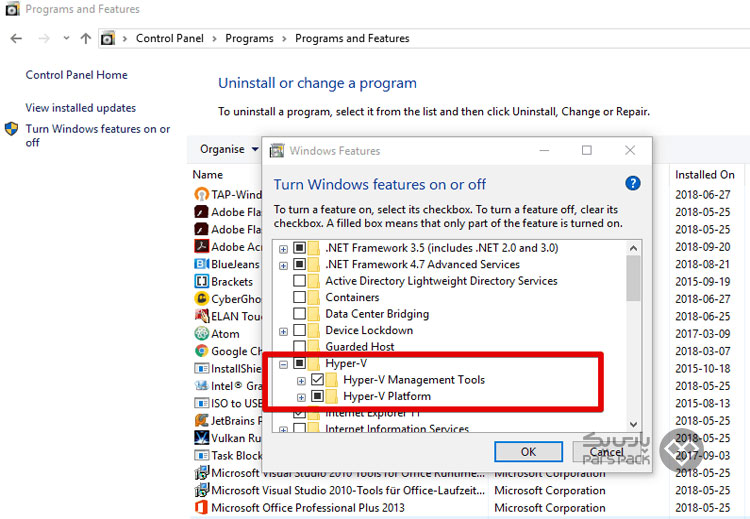Viewport: 750px width, 519px height.
Task: Expand the Hyper-V Management Tools node
Action: (301, 381)
